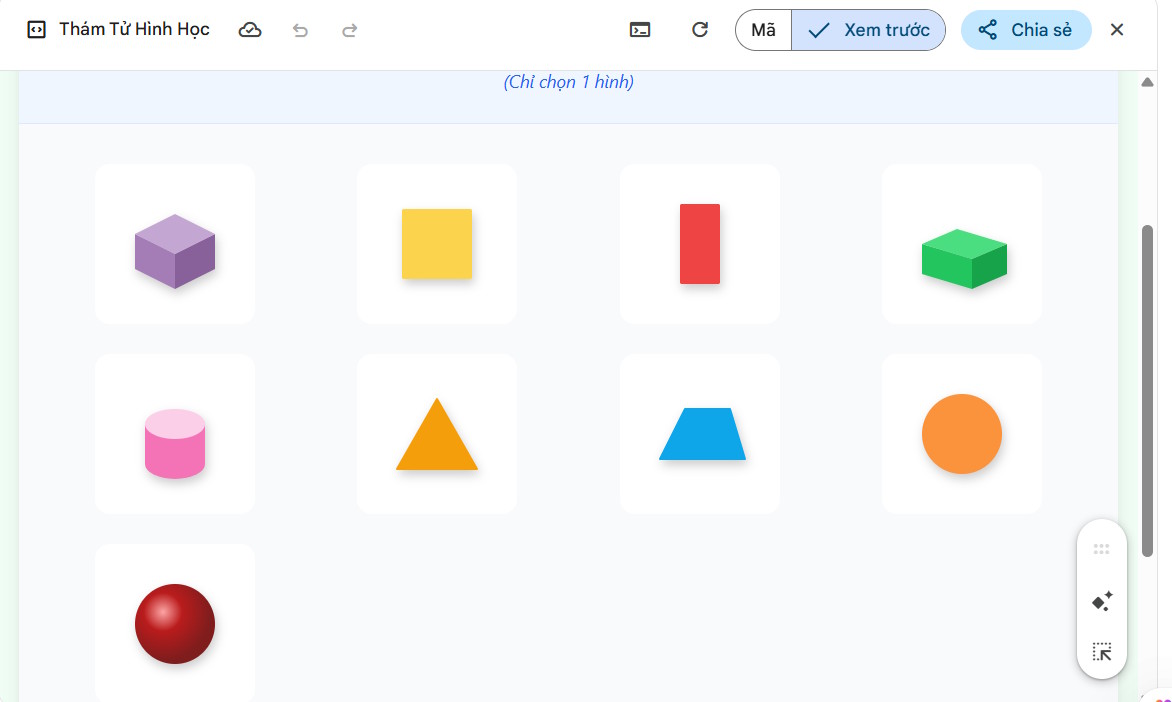Select the pink cylinder shape card
This screenshot has width=1172, height=702.
175,434
